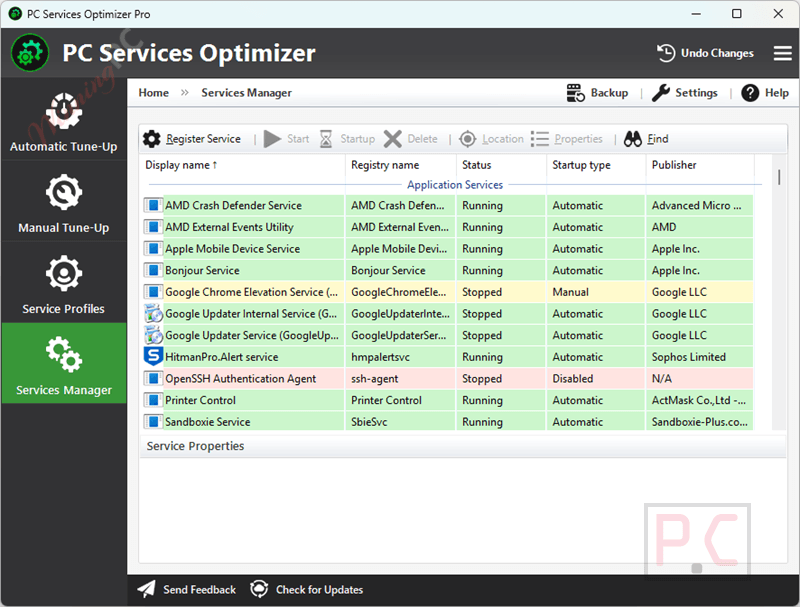The image size is (800, 607).
Task: Select AMD External Events Utility row
Action: 448,227
